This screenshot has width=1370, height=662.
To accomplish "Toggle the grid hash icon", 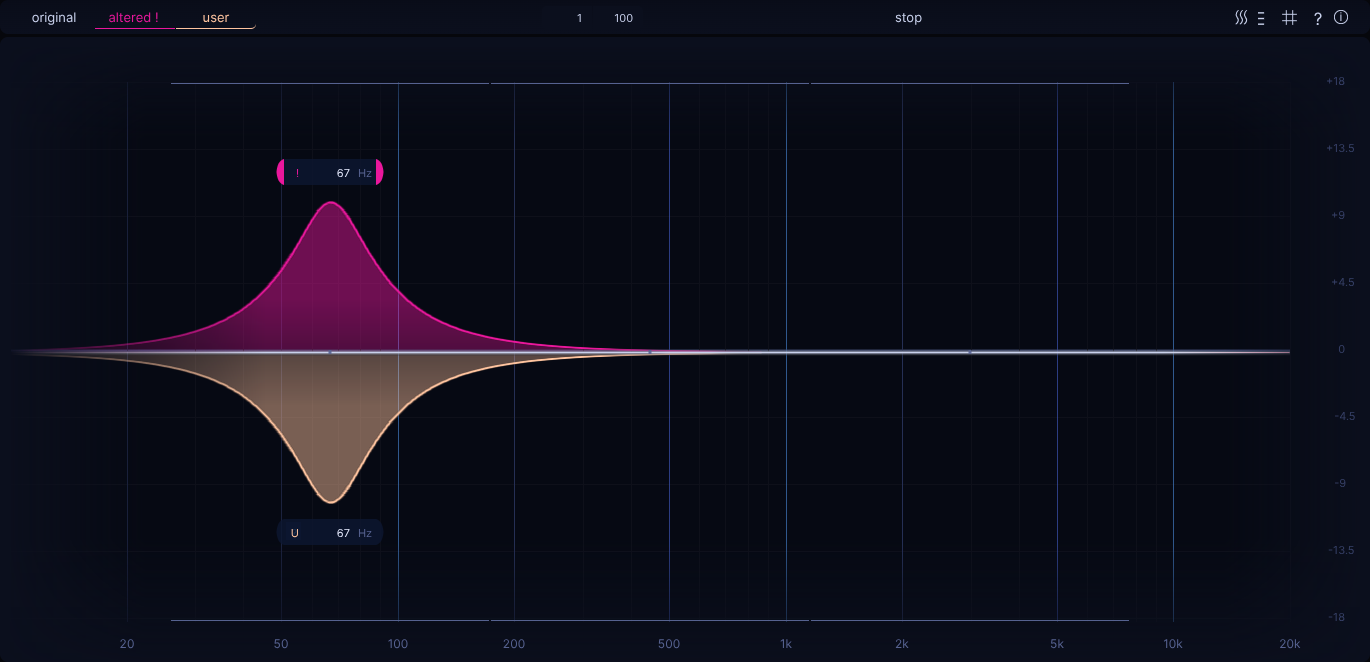I will [x=1290, y=18].
